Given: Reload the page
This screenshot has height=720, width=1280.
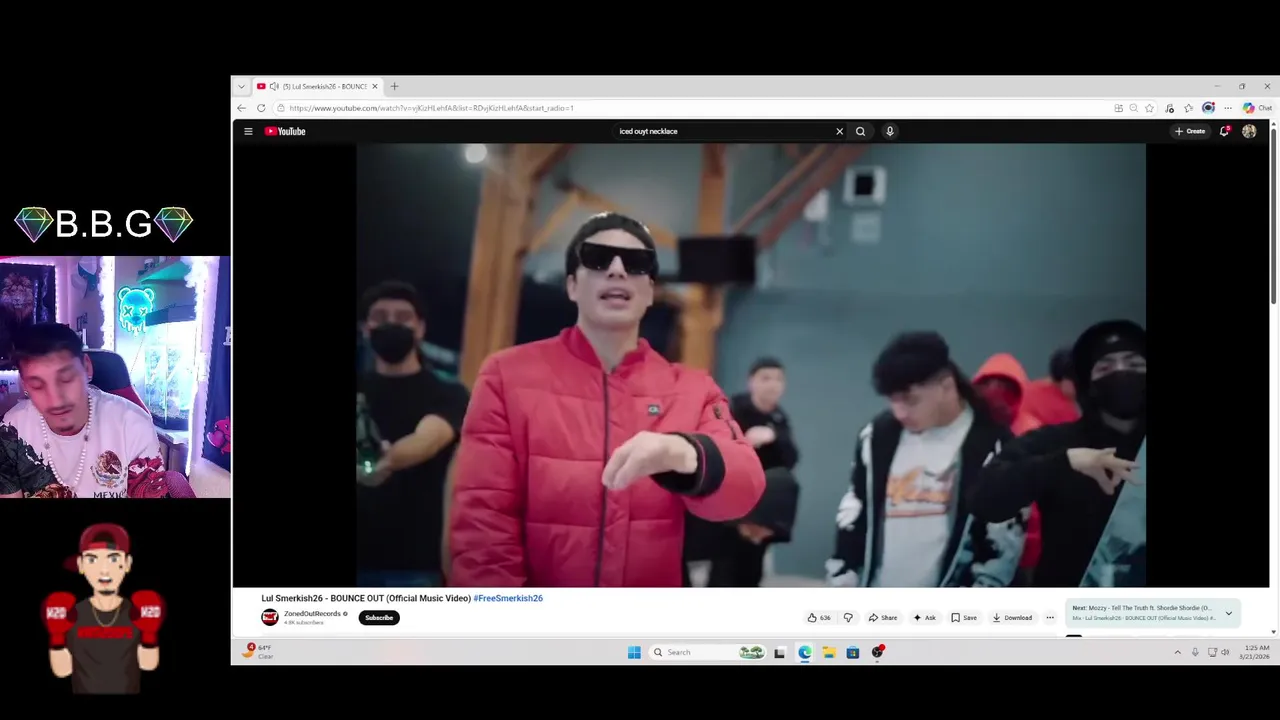Looking at the screenshot, I should (261, 108).
